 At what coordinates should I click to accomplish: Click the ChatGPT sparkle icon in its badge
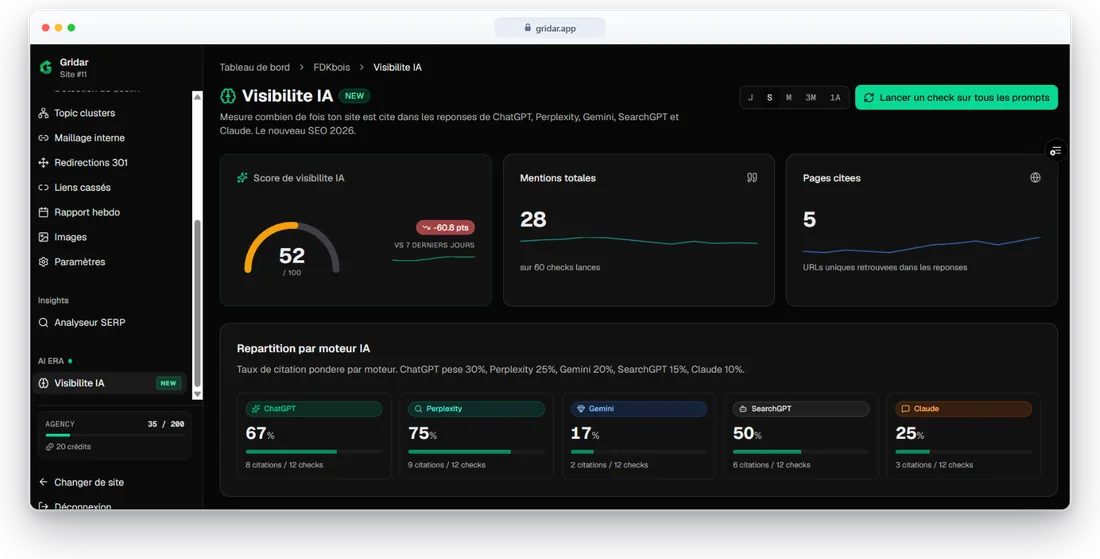256,409
